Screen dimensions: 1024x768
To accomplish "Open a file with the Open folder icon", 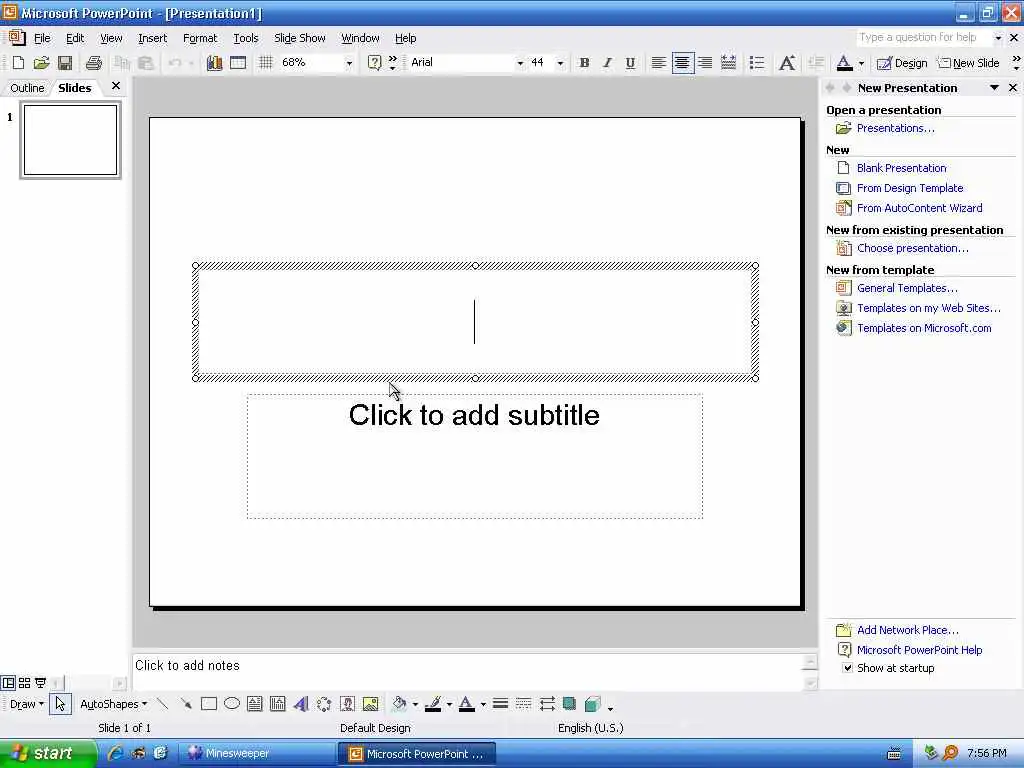I will tap(41, 63).
